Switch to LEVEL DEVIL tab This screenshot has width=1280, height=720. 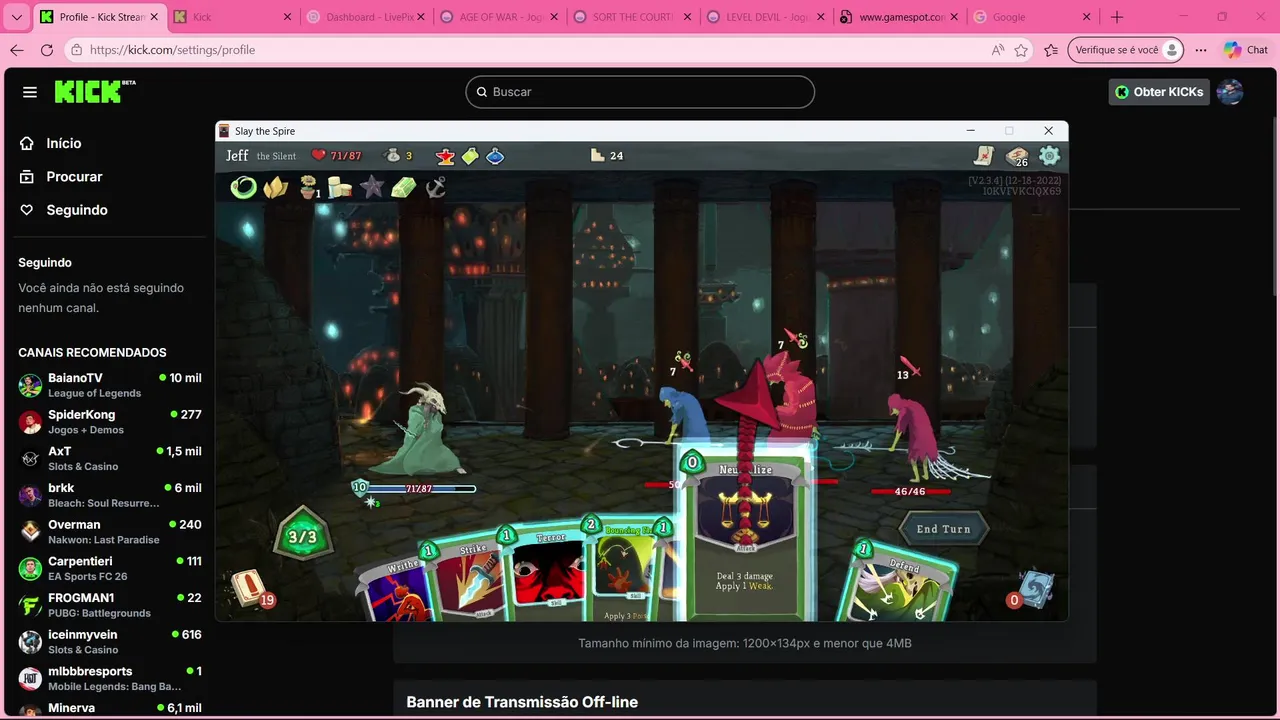[765, 17]
